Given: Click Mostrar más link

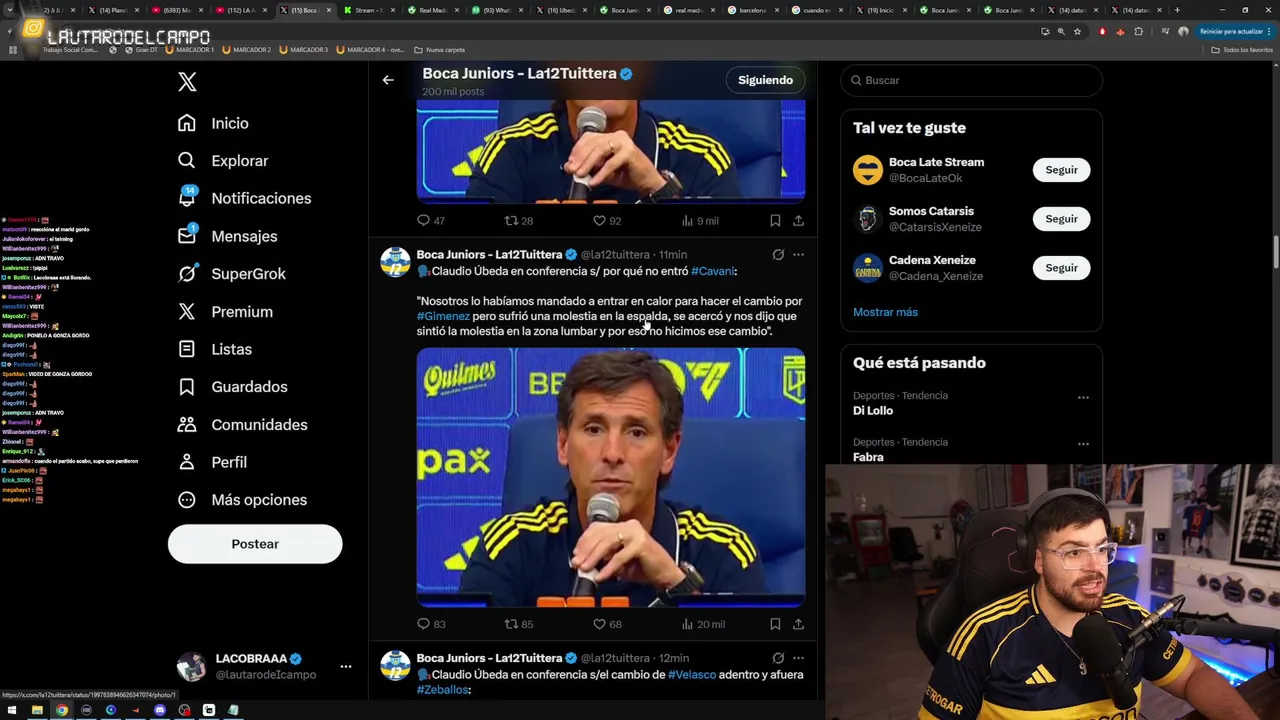Looking at the screenshot, I should tap(885, 312).
